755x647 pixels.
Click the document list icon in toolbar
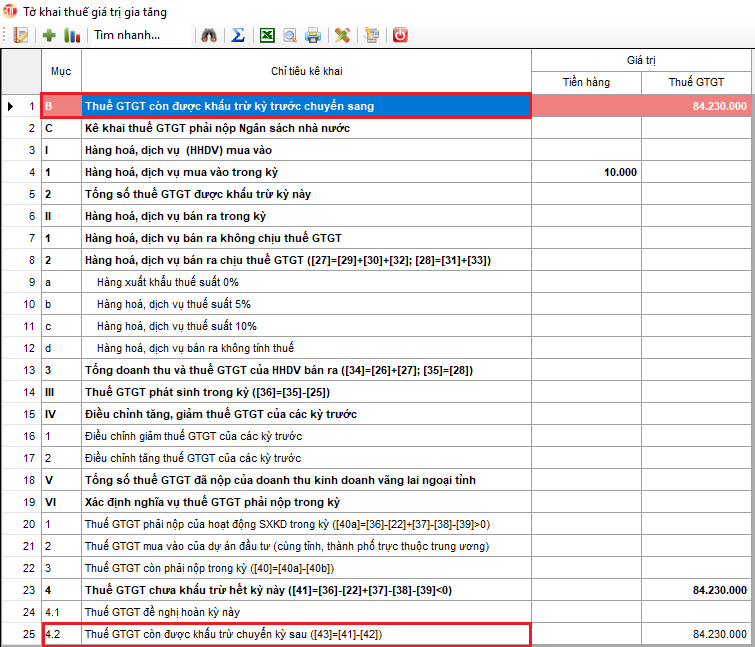click(372, 35)
